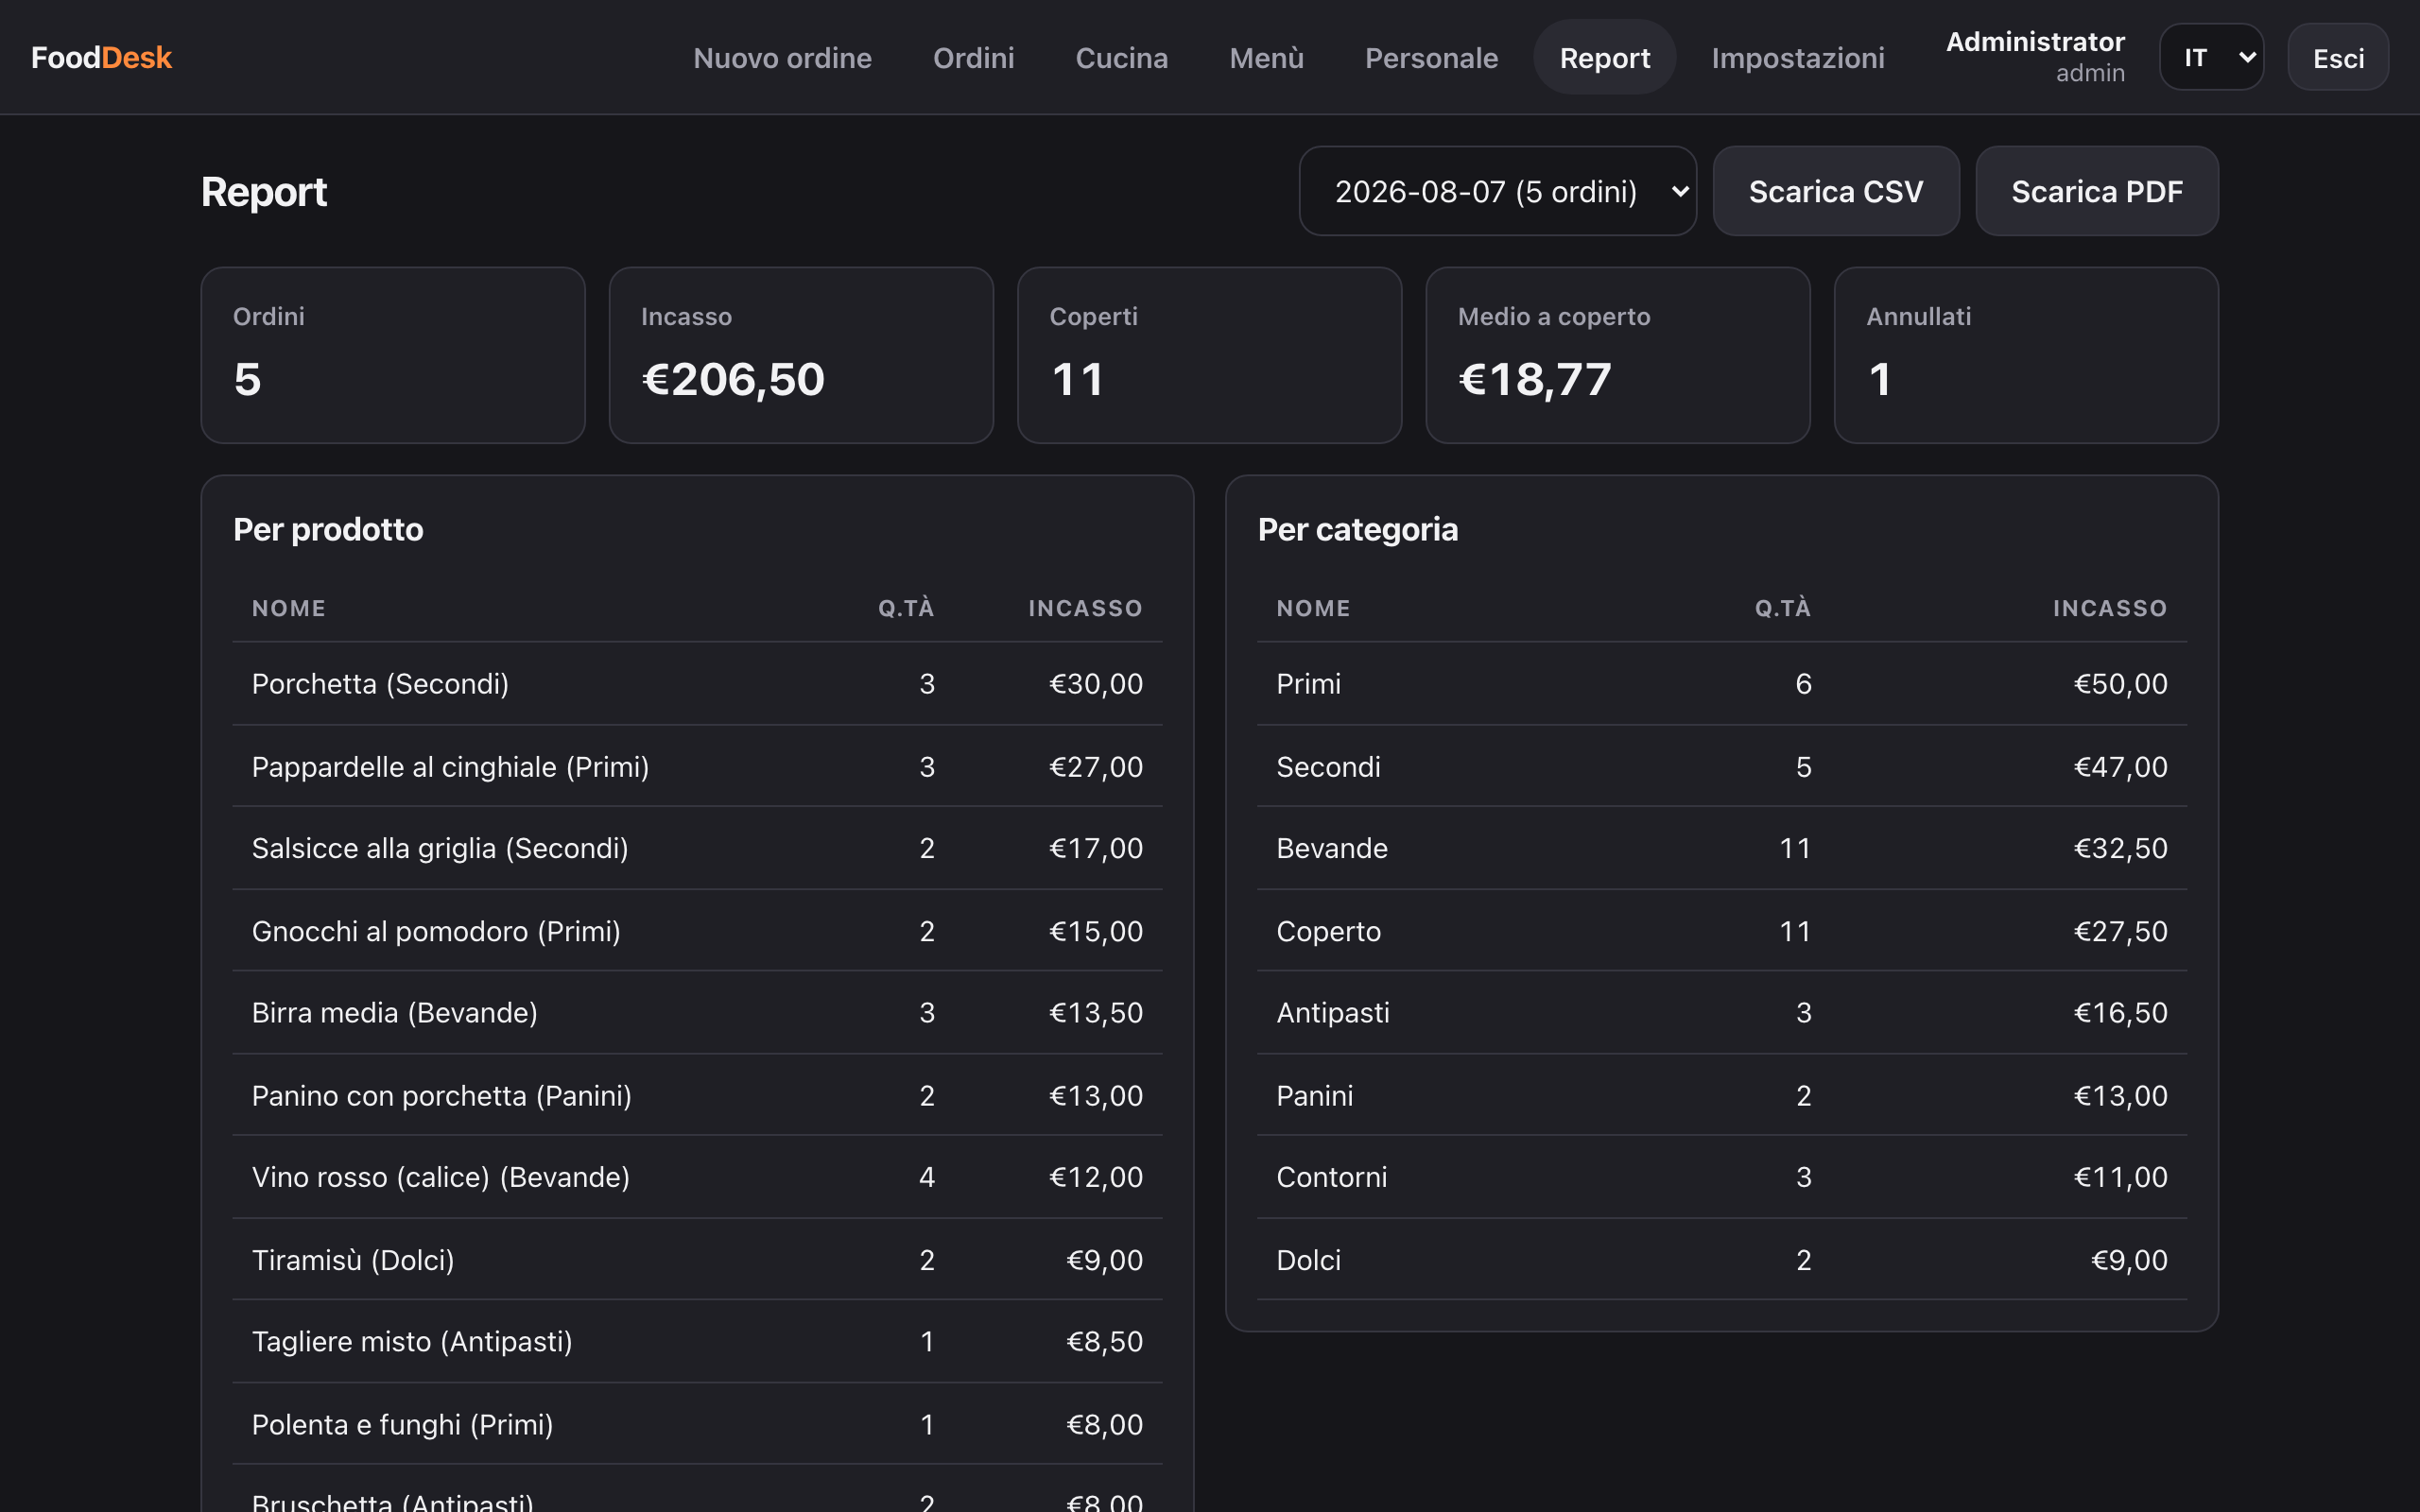This screenshot has height=1512, width=2420.
Task: Click the Per categoria heading
Action: point(1358,529)
